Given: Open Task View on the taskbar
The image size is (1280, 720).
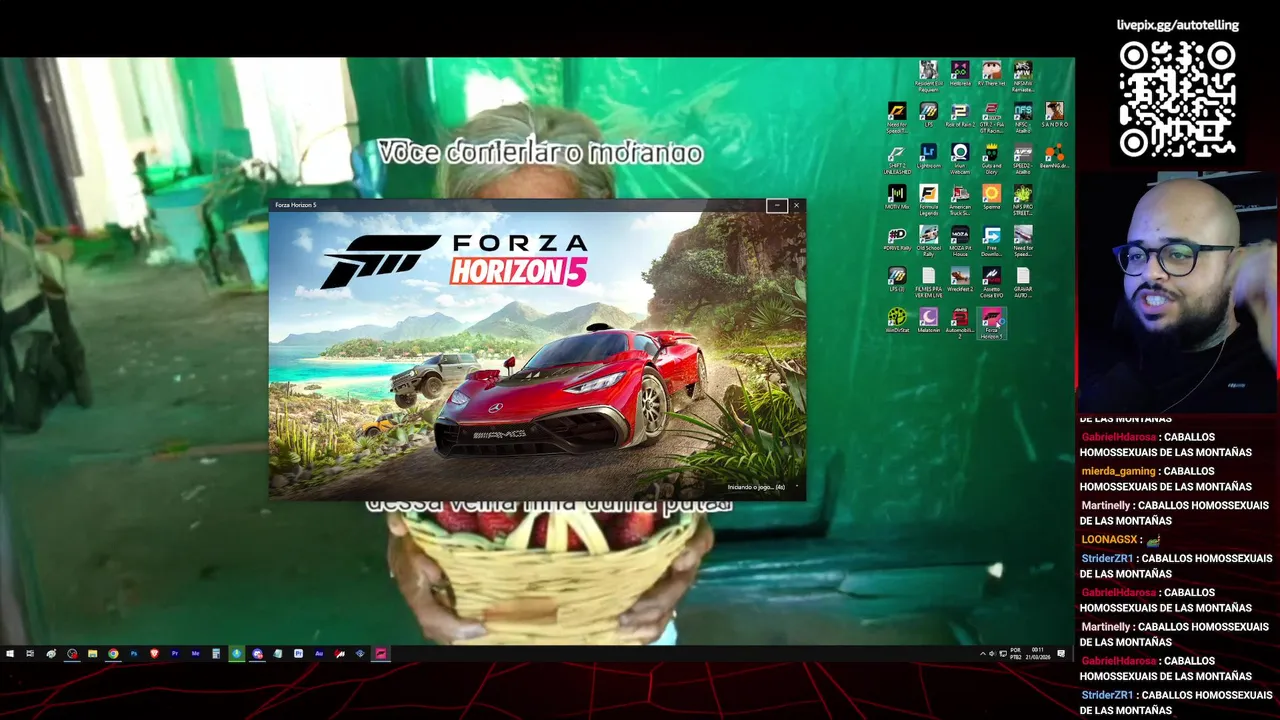Looking at the screenshot, I should pyautogui.click(x=30, y=654).
